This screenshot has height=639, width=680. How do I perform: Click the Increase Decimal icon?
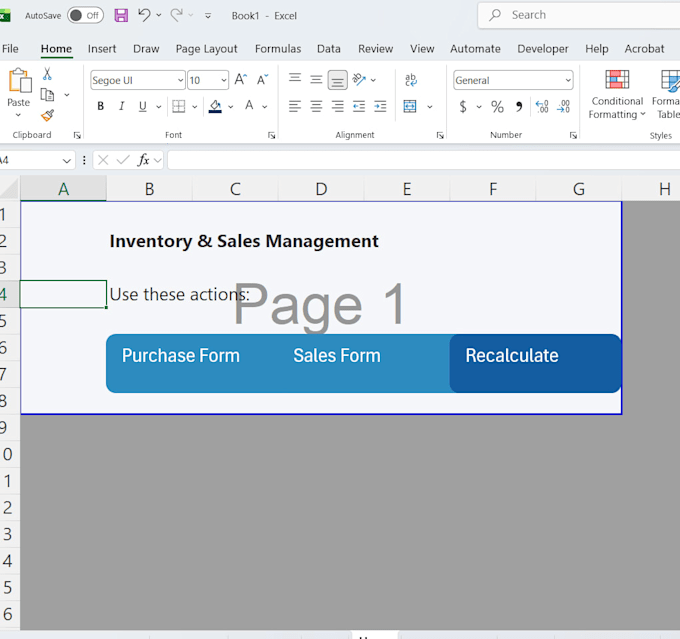542,106
